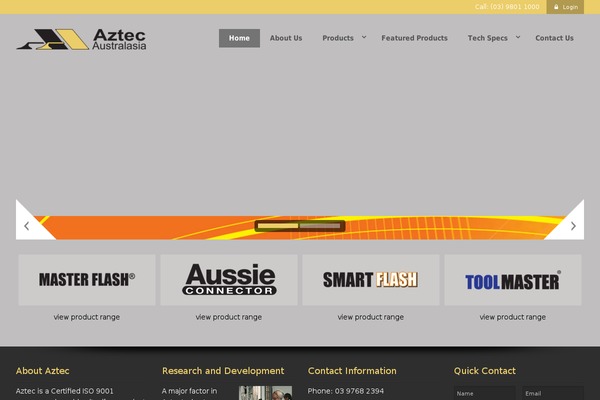View product range under Aussie Connector
This screenshot has width=600, height=400.
click(x=229, y=317)
